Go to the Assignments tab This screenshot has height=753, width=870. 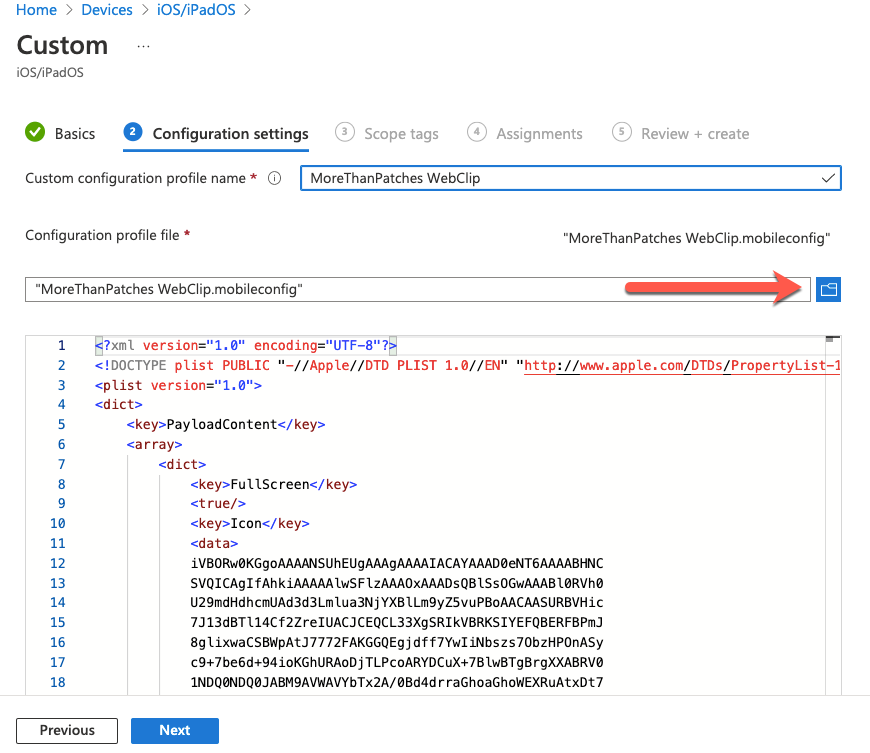coord(539,134)
